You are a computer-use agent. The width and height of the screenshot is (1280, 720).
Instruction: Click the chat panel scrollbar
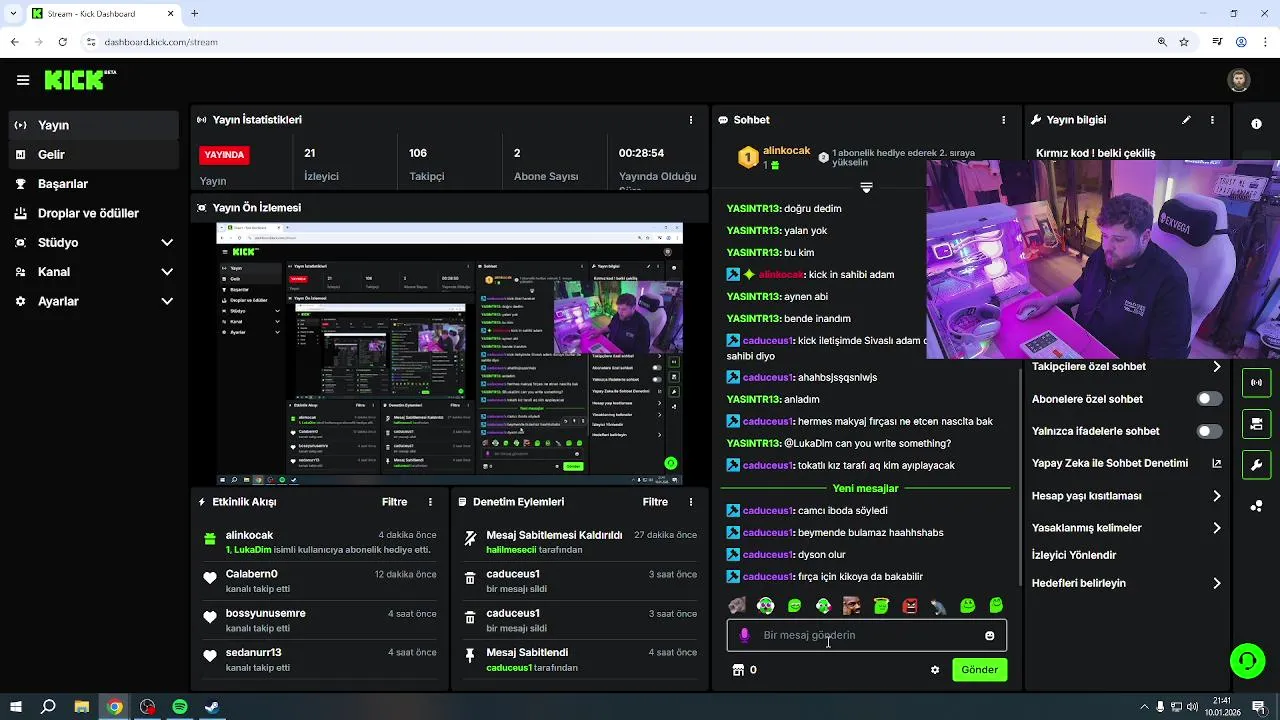(x=1020, y=475)
